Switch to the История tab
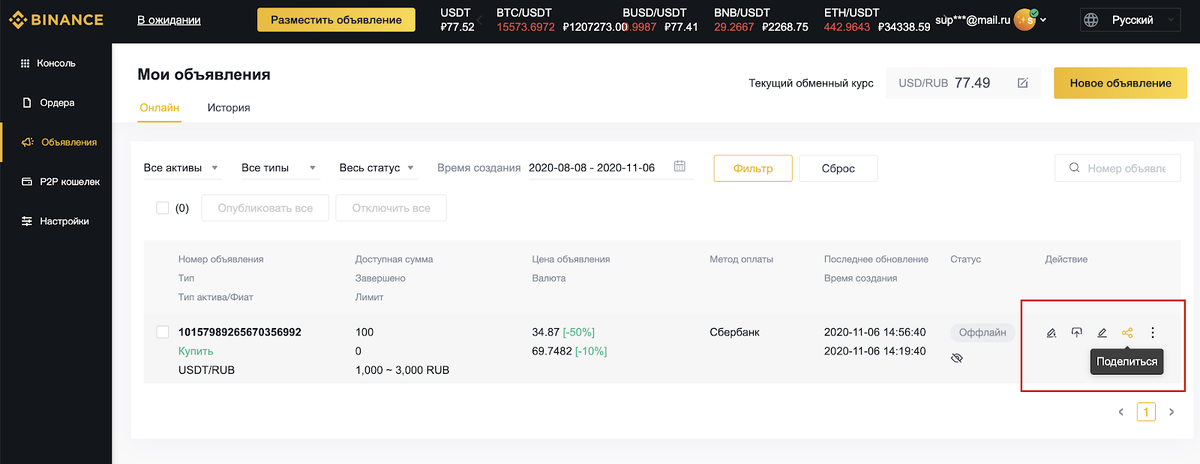The width and height of the screenshot is (1200, 464). [229, 107]
